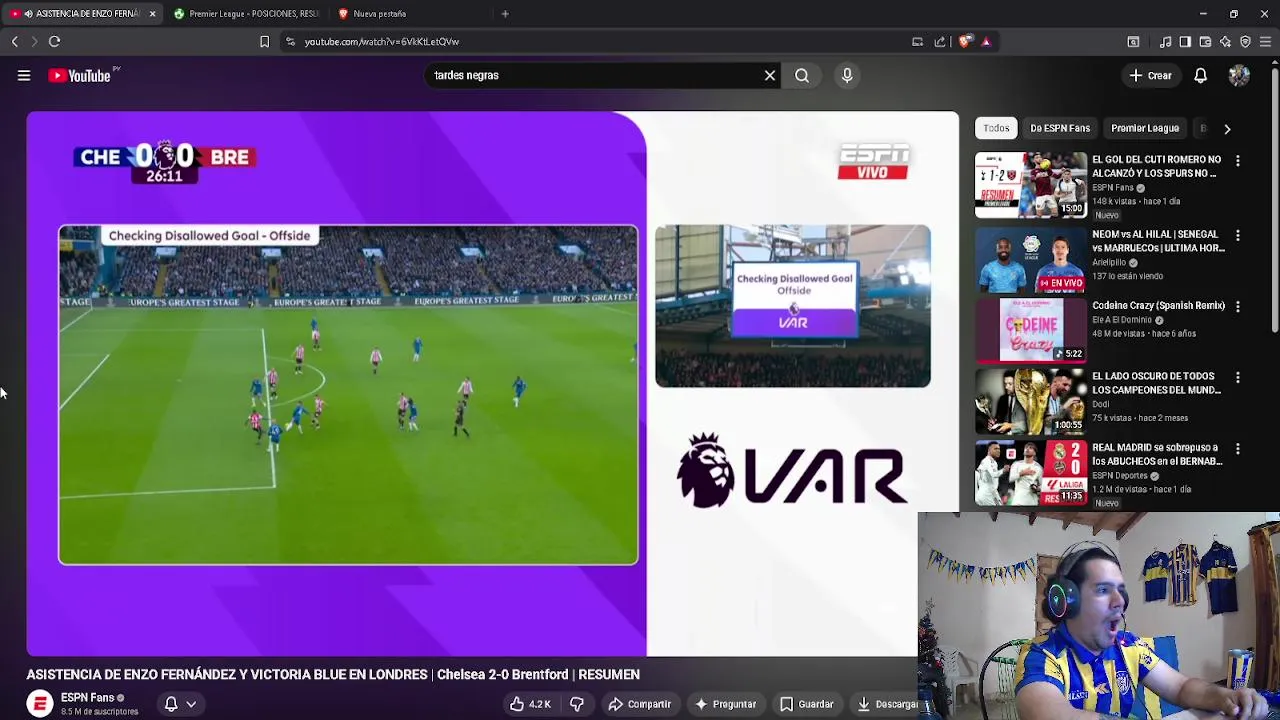Open the browser main hamburger menu
This screenshot has width=1280, height=720.
(x=1265, y=41)
